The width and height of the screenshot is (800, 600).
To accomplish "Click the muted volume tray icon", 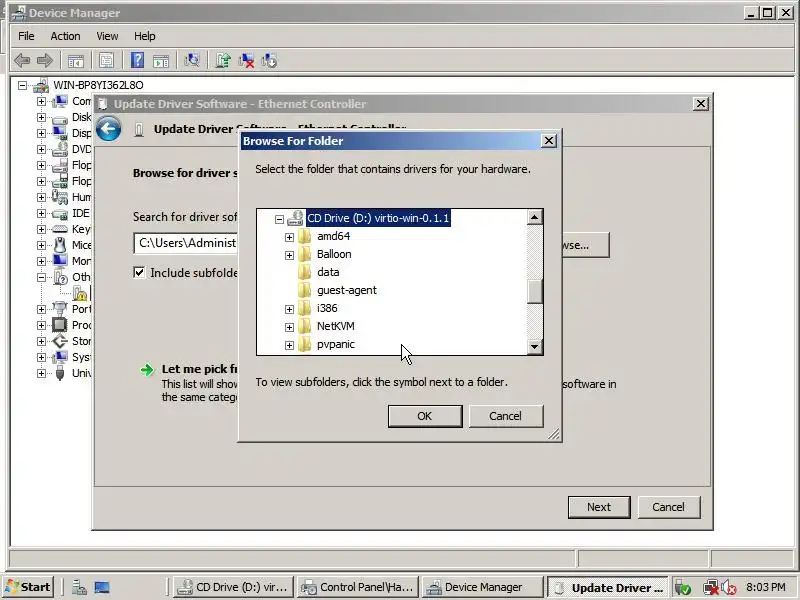I will tap(729, 588).
